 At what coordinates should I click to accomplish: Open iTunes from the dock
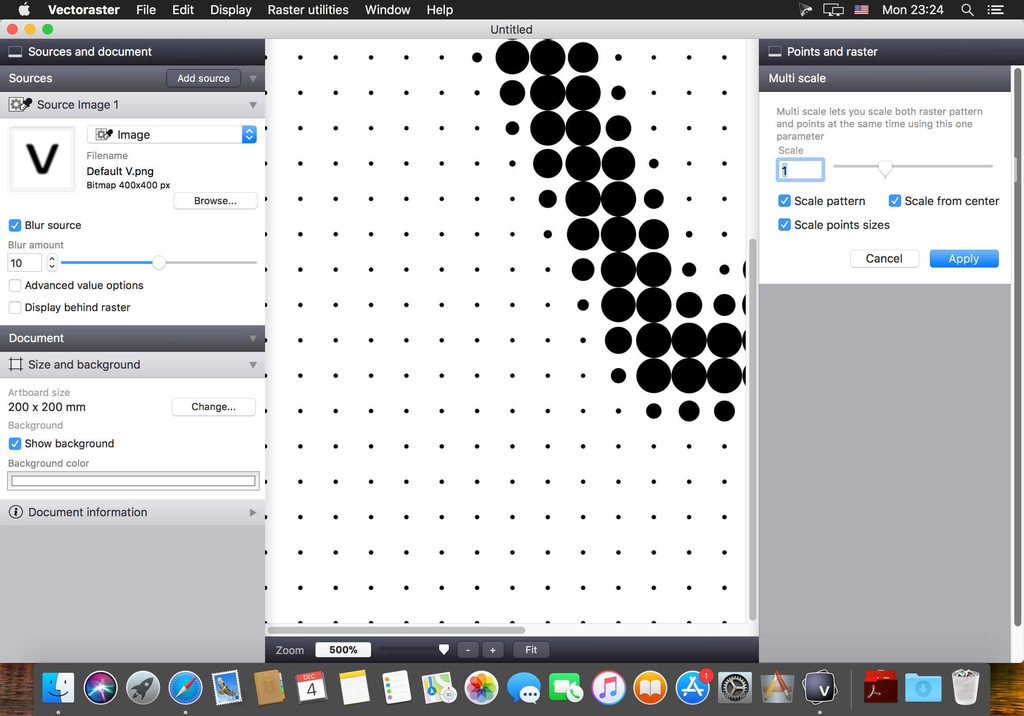(x=608, y=688)
